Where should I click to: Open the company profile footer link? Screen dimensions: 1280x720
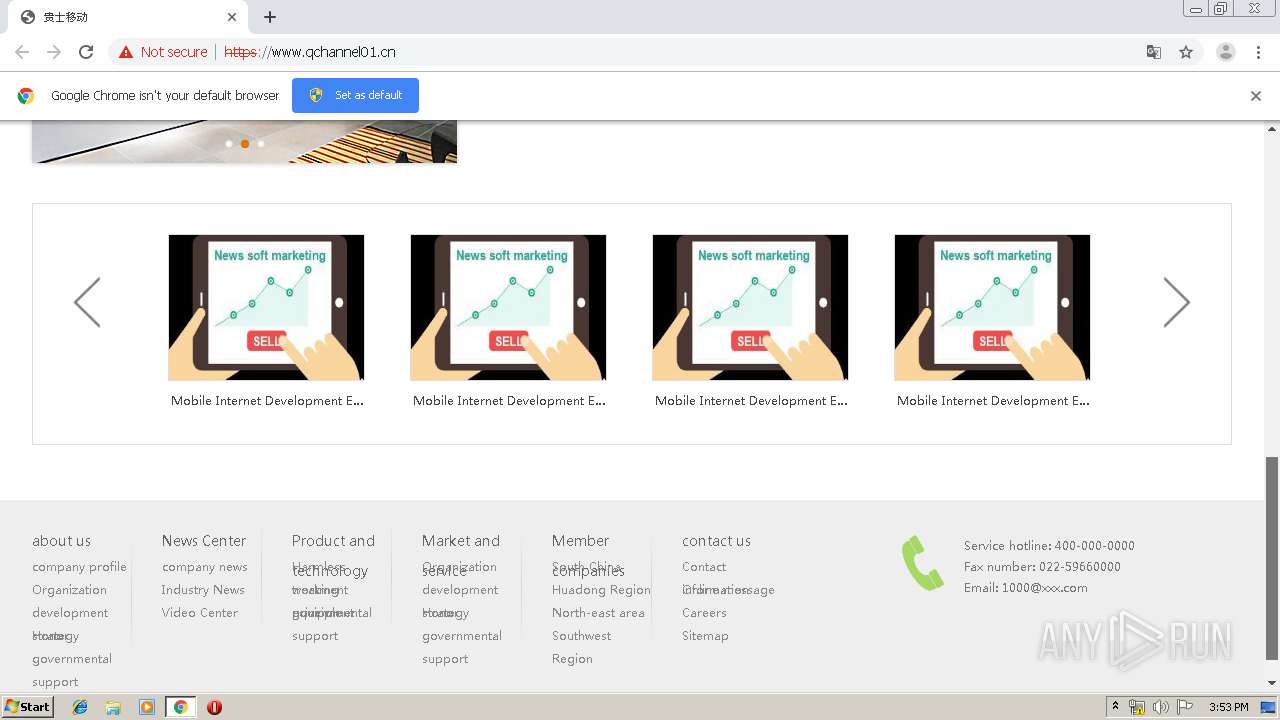pyautogui.click(x=79, y=567)
